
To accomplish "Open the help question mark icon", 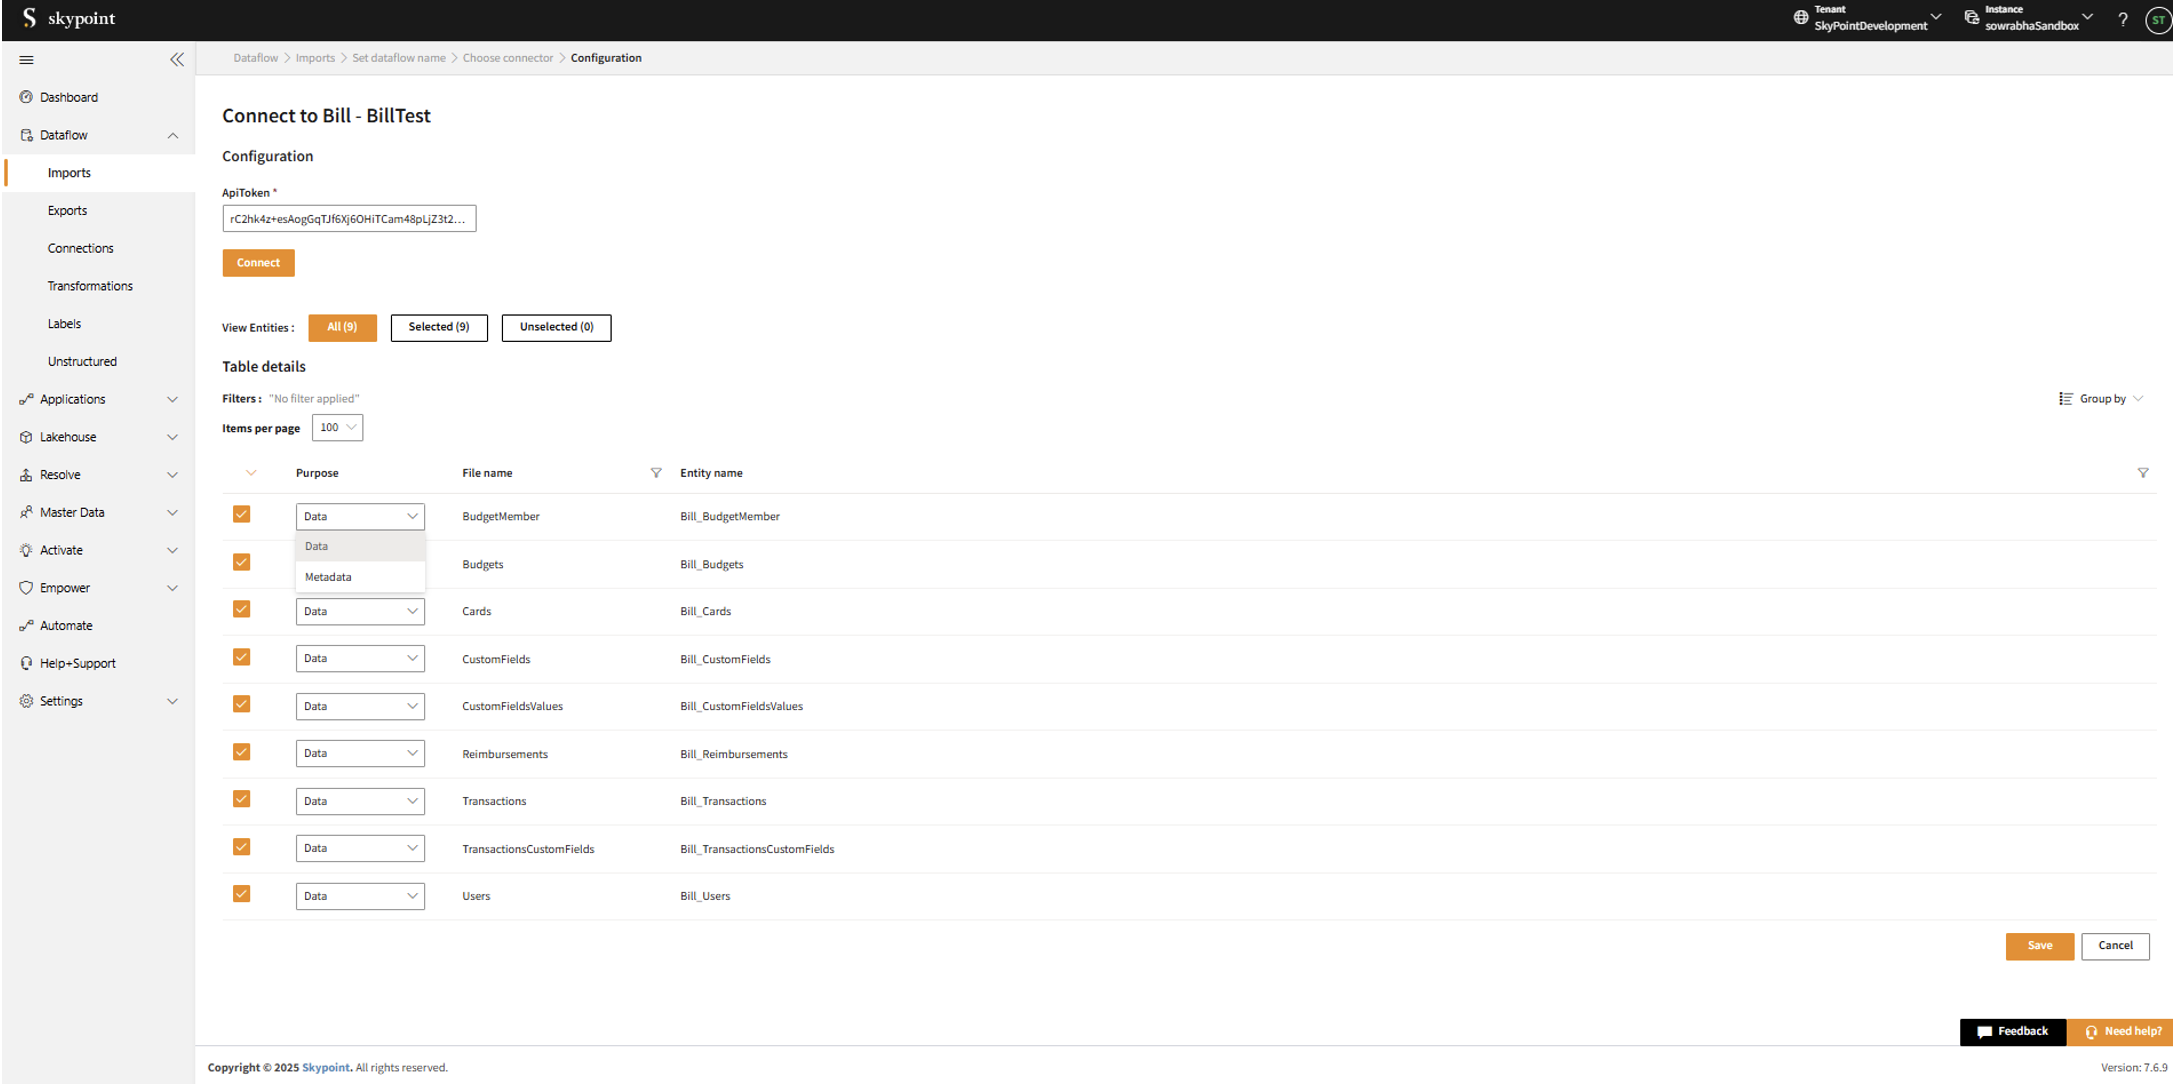I will pyautogui.click(x=2122, y=19).
